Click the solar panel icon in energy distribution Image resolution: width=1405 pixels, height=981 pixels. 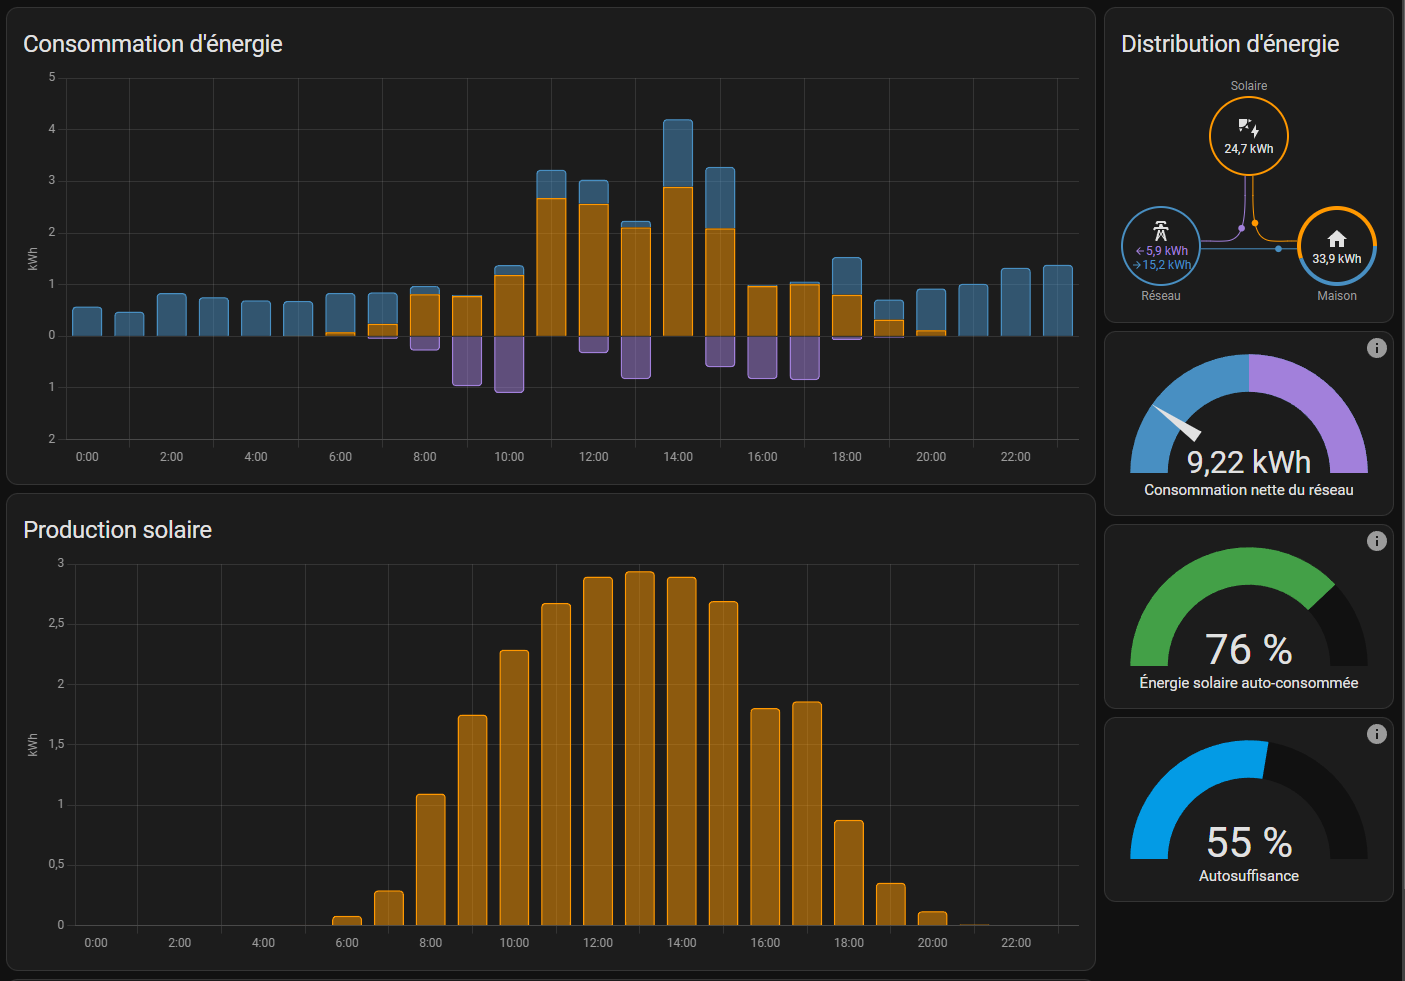(x=1248, y=128)
